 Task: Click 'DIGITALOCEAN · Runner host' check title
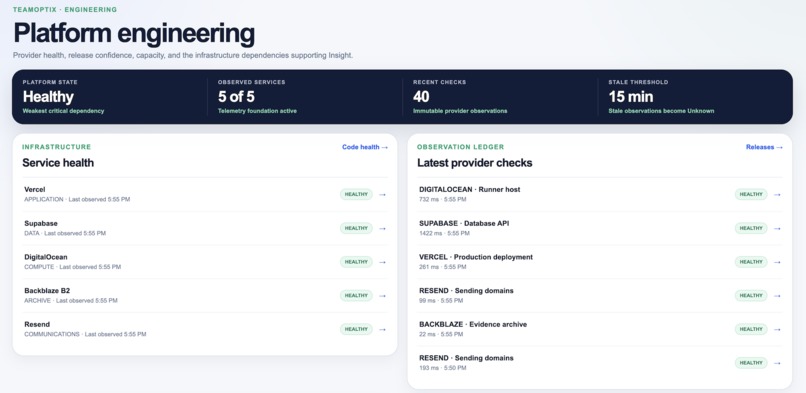tap(469, 190)
